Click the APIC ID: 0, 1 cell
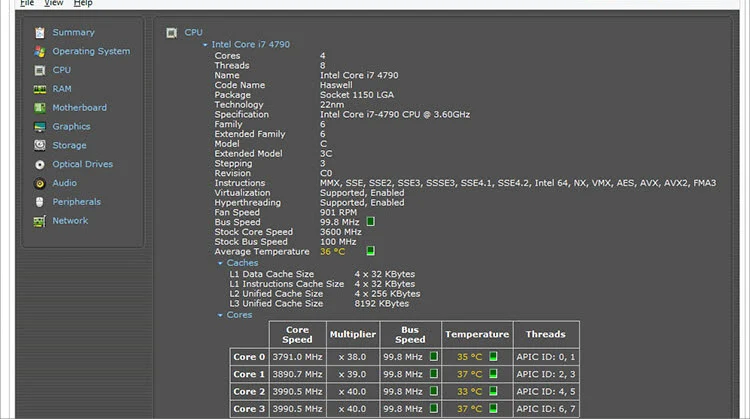Viewport: 750px width, 419px height. coord(546,357)
